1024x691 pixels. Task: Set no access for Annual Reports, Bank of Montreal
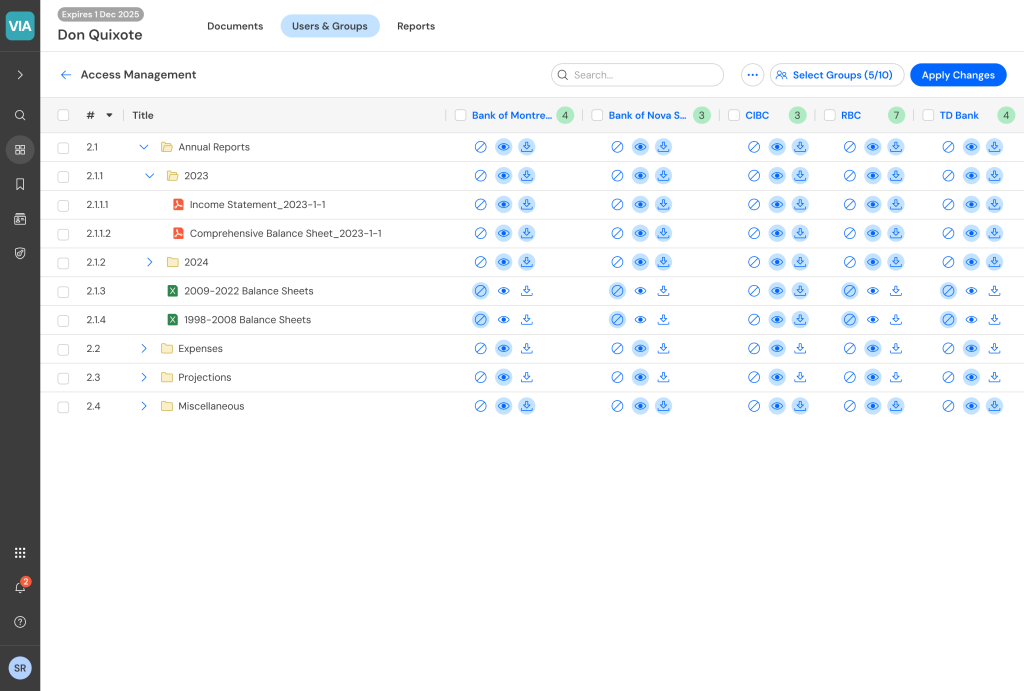pos(481,147)
